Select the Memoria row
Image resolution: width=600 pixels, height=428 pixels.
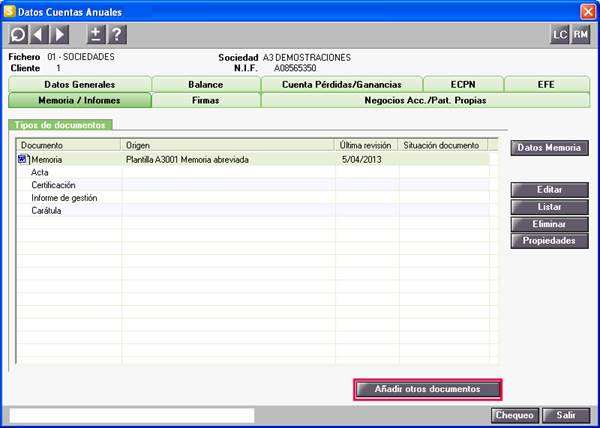click(253, 159)
